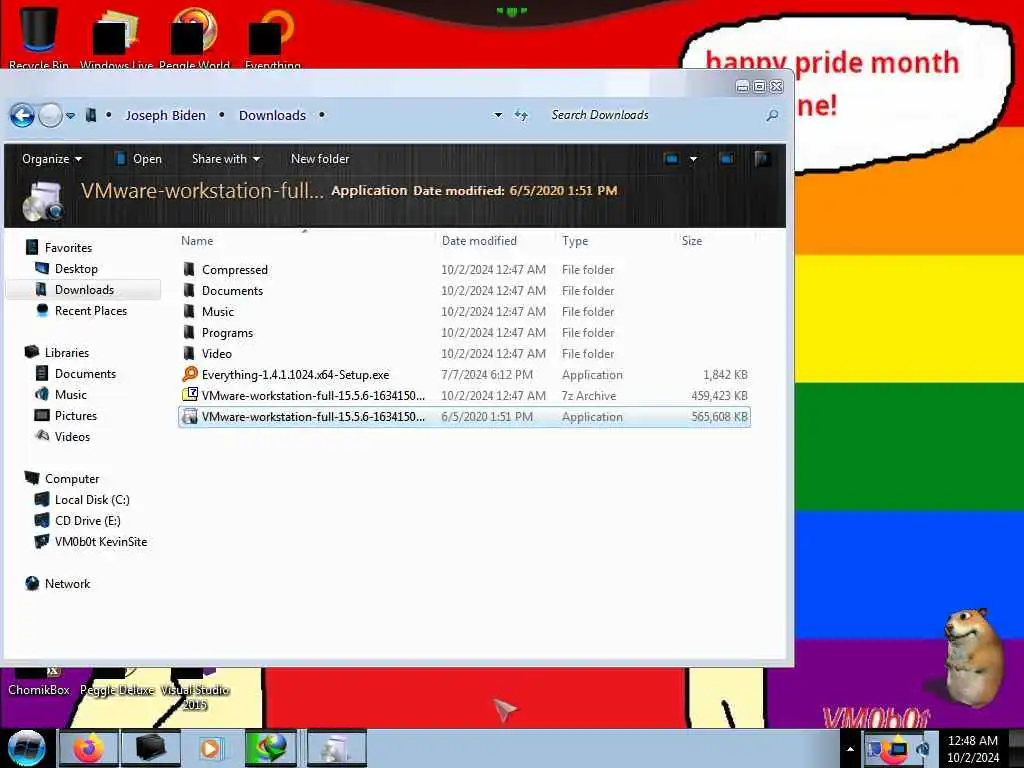This screenshot has height=768, width=1024.
Task: Click the help icon in toolbar
Action: (x=762, y=159)
